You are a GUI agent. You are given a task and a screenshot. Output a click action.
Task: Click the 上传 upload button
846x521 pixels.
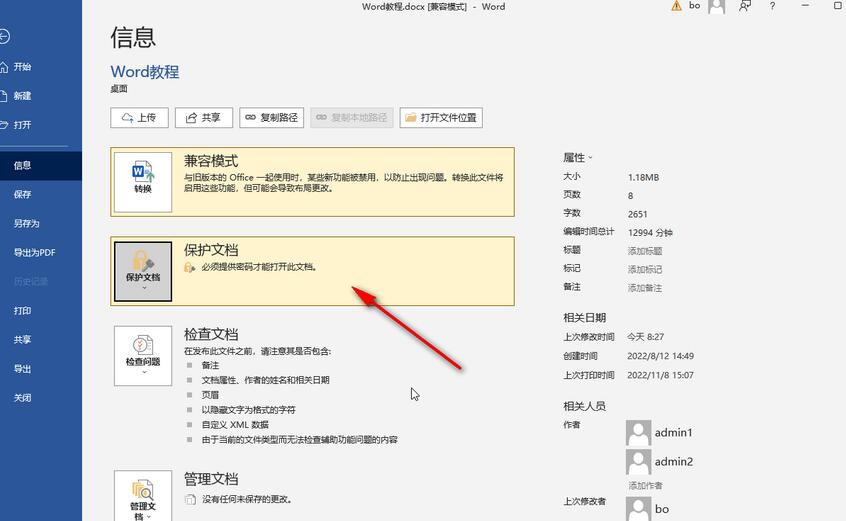pyautogui.click(x=139, y=118)
